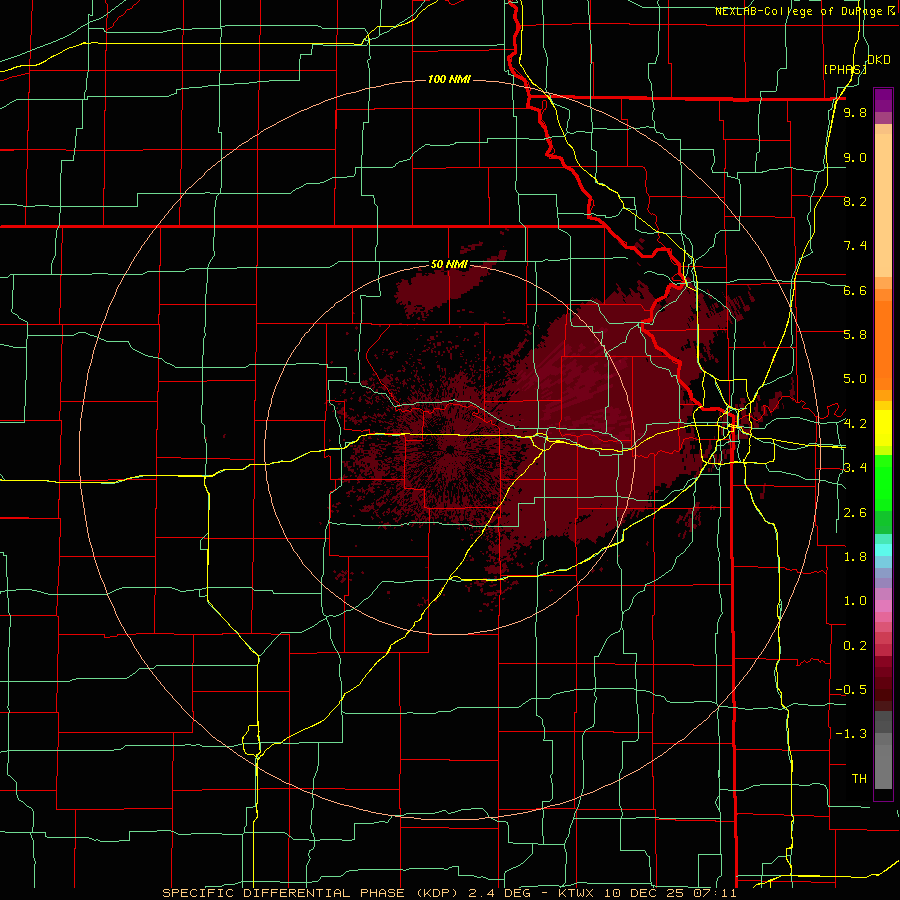Pick the pink color bar segment
Image resolution: width=900 pixels, height=900 pixels.
883,606
